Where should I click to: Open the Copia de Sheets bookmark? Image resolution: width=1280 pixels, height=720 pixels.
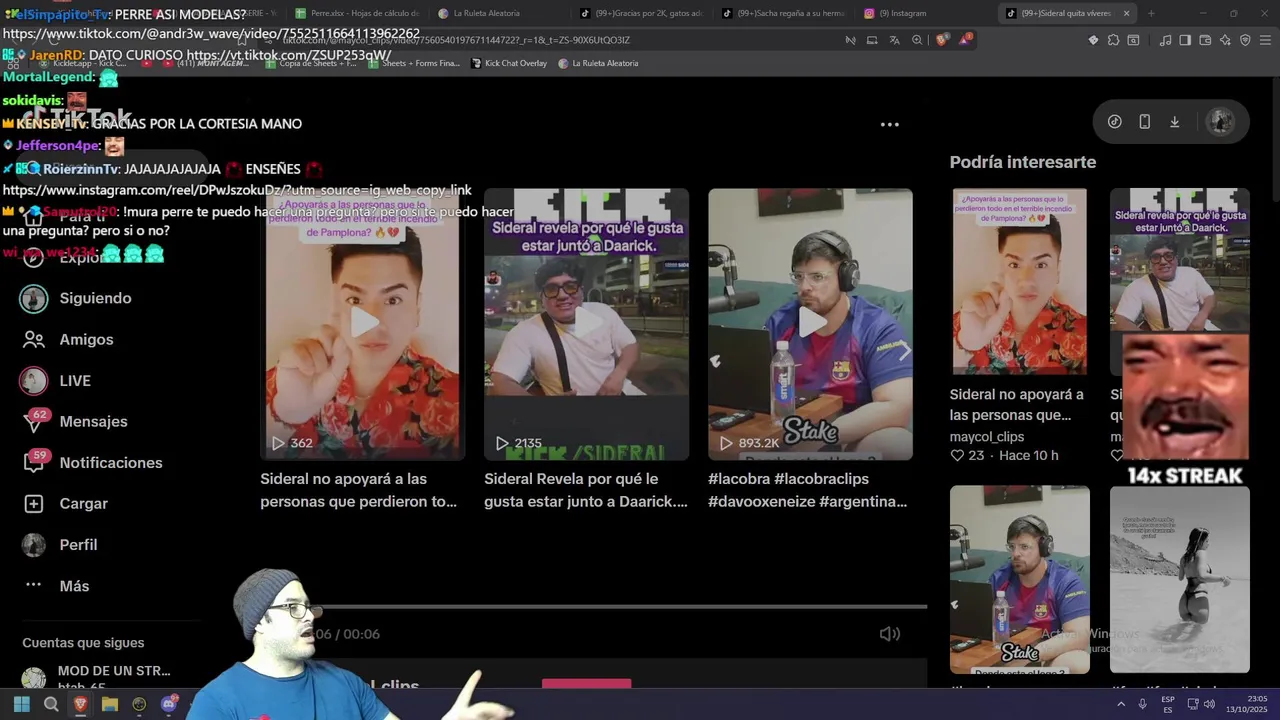coord(311,63)
